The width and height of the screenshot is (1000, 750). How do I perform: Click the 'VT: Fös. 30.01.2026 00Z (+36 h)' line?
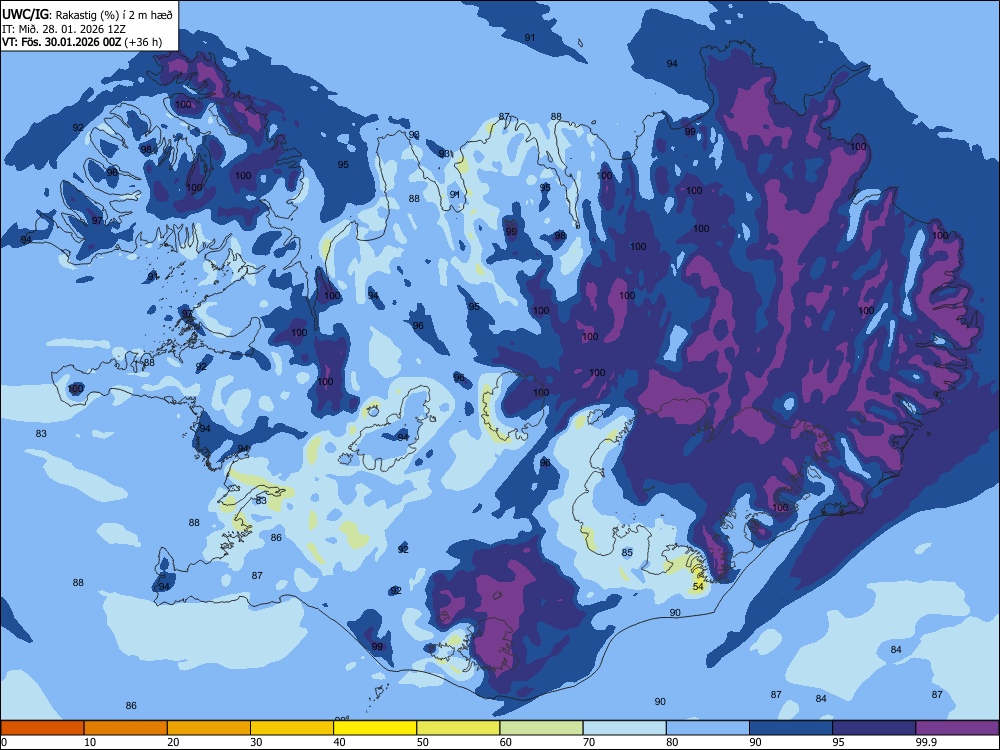tap(82, 42)
